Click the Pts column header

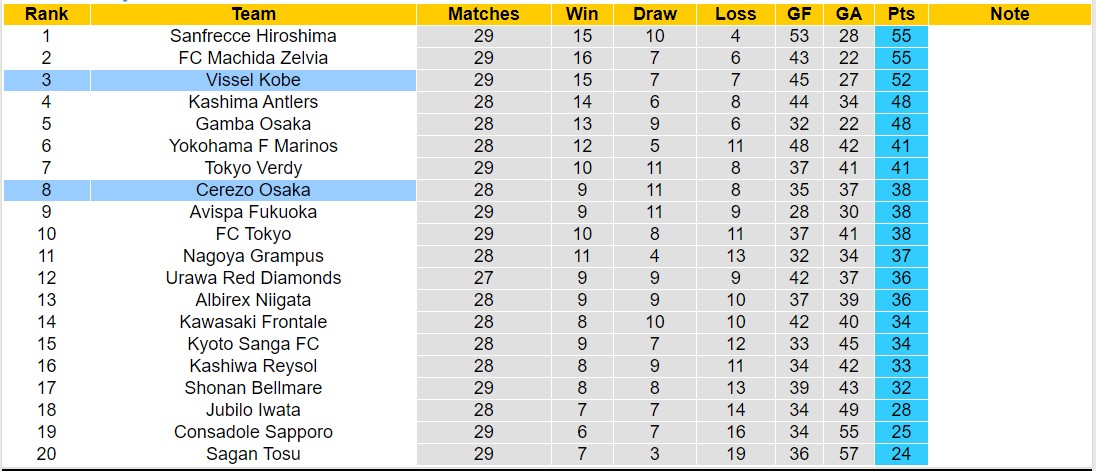point(901,14)
